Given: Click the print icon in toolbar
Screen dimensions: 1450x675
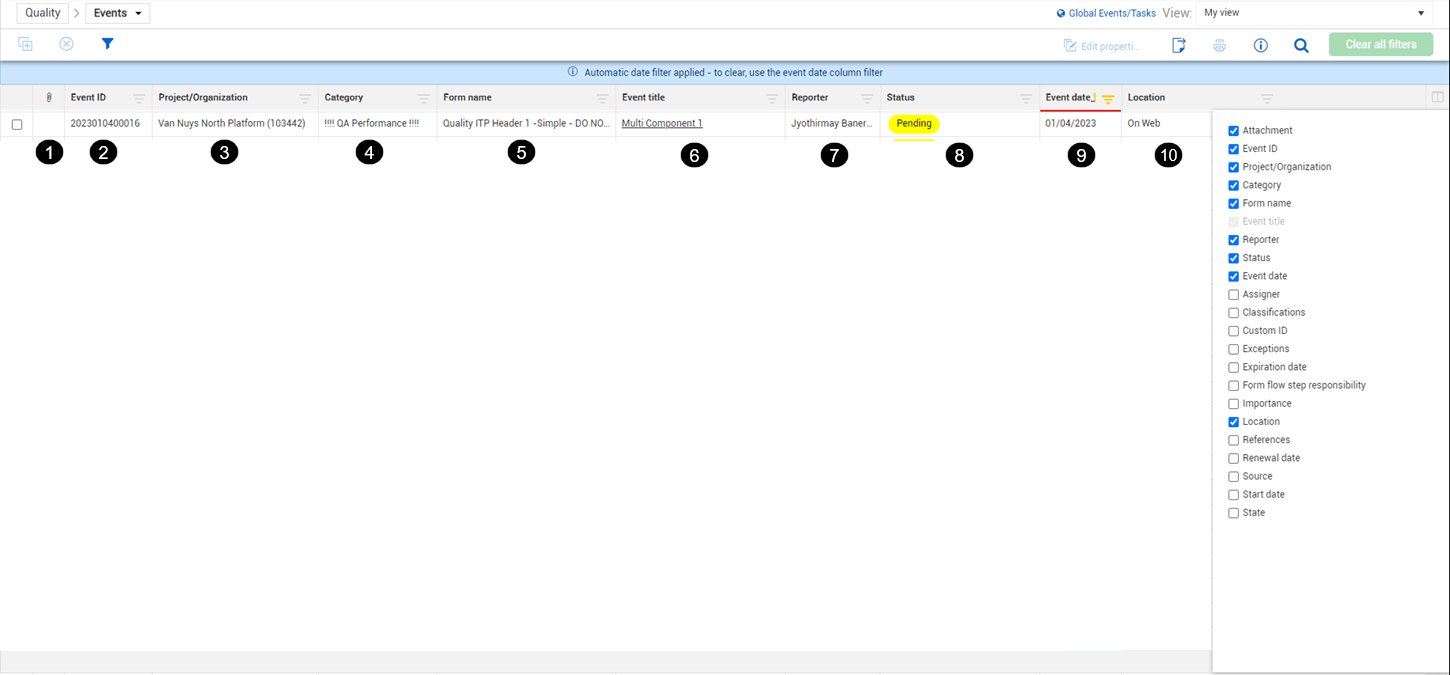Looking at the screenshot, I should pyautogui.click(x=1219, y=45).
